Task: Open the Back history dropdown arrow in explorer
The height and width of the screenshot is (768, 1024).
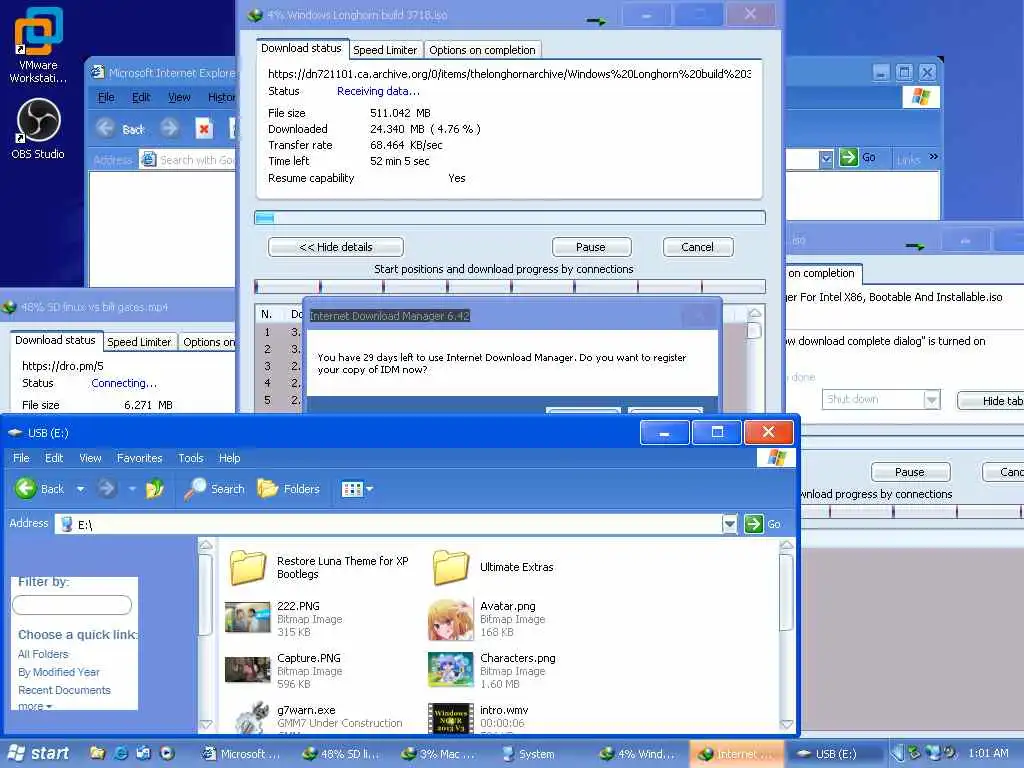Action: tap(80, 488)
